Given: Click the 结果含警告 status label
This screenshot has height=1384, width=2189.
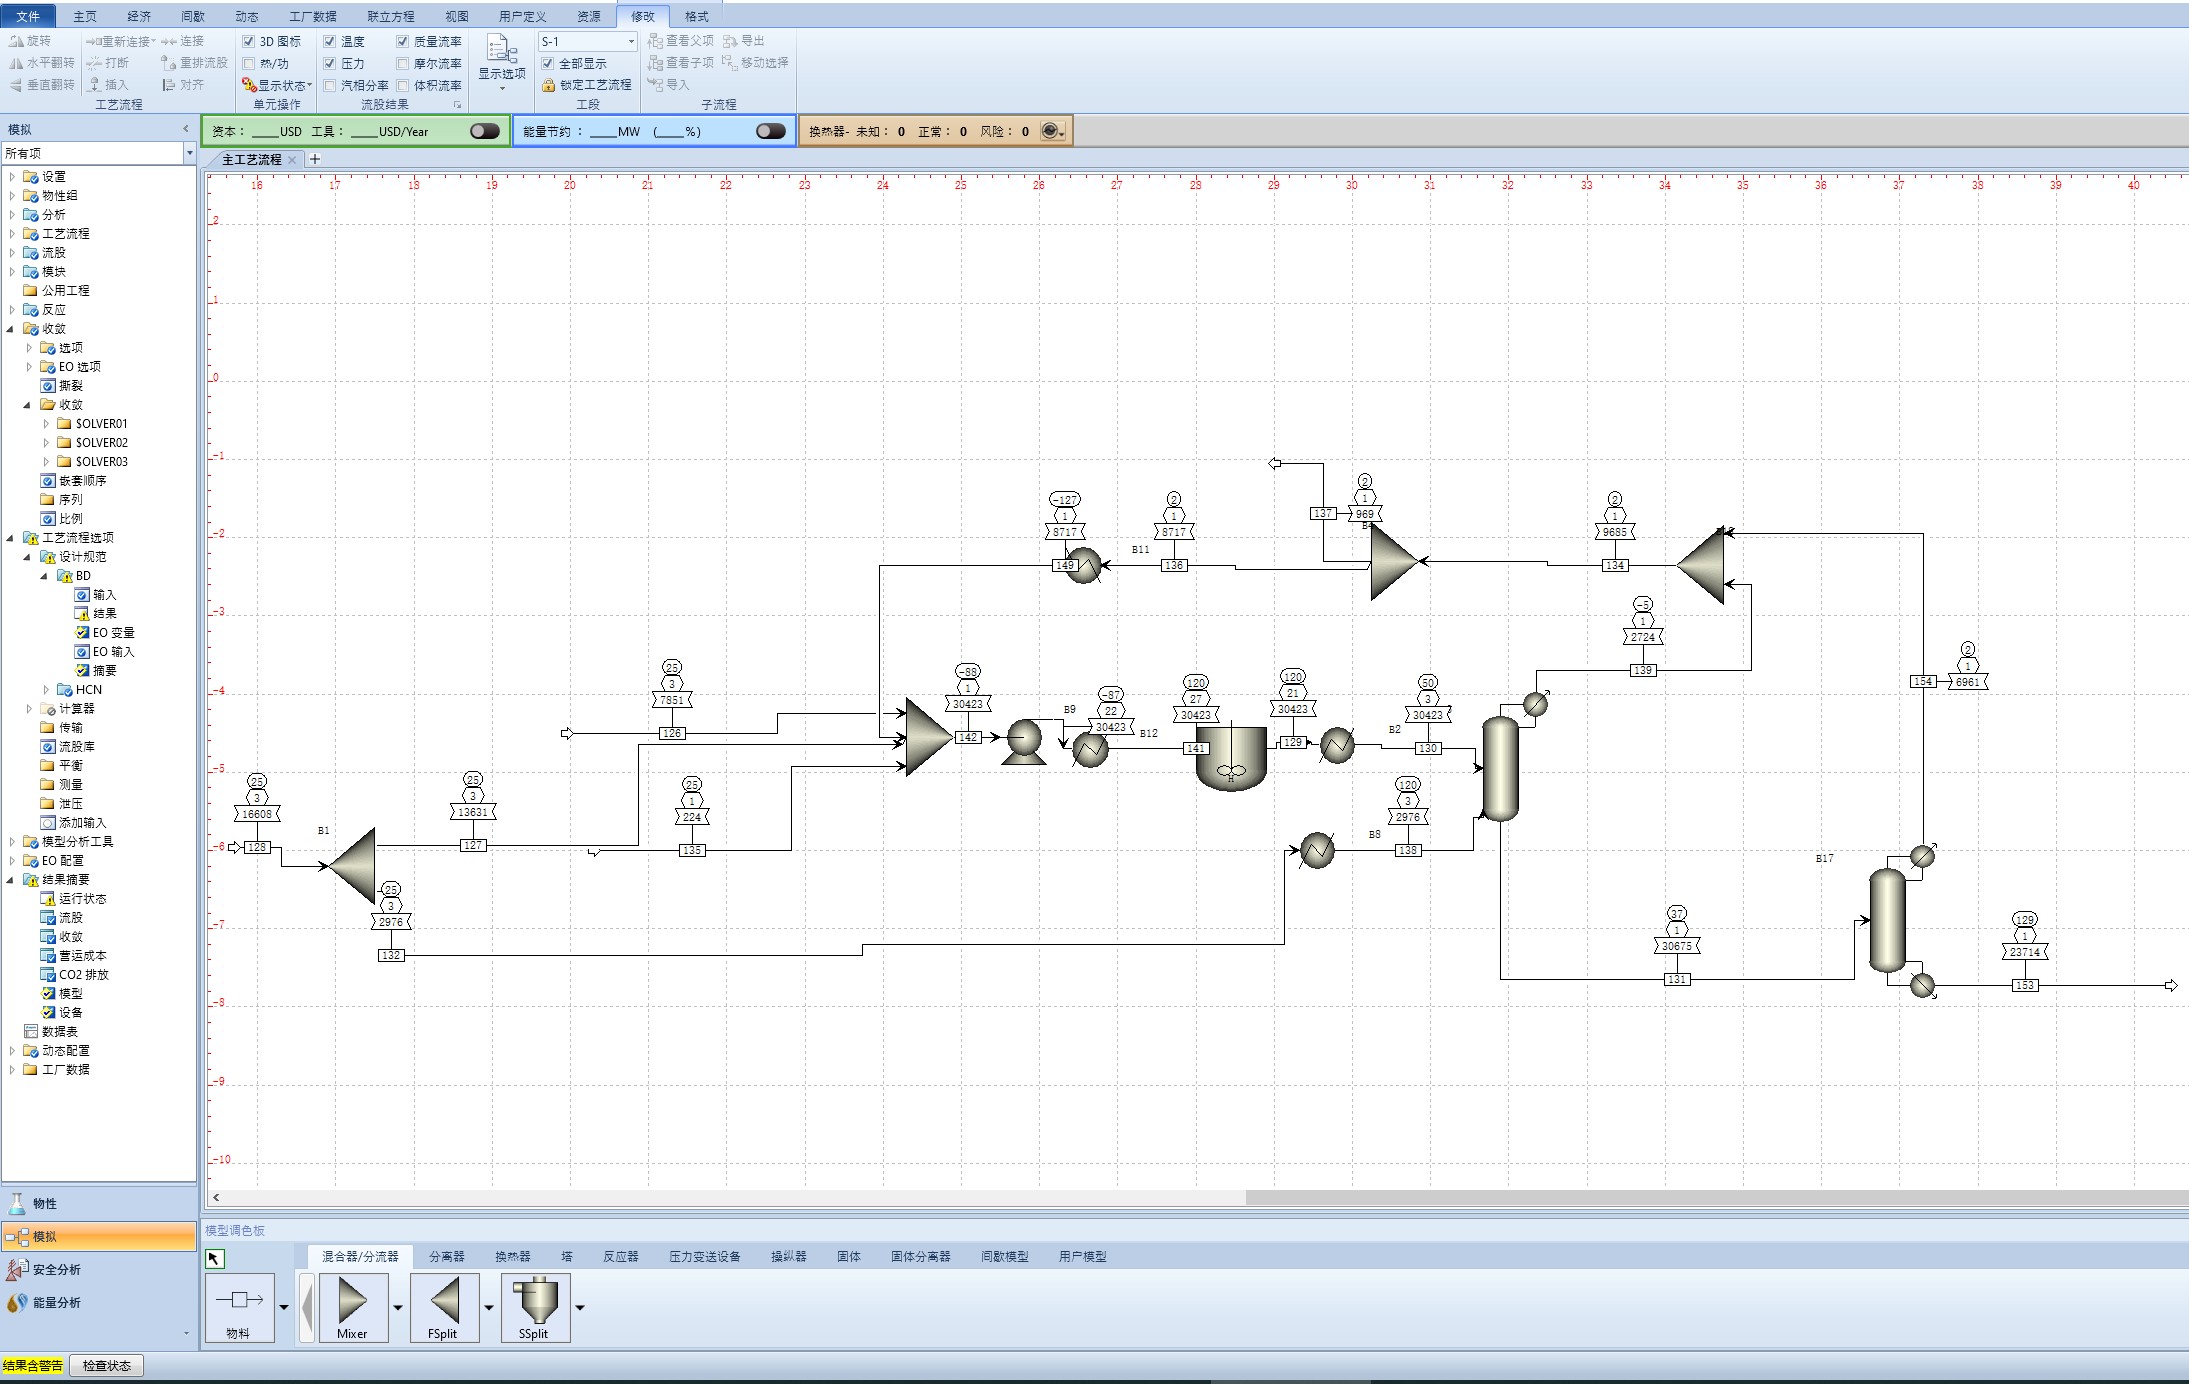Looking at the screenshot, I should click(x=32, y=1365).
